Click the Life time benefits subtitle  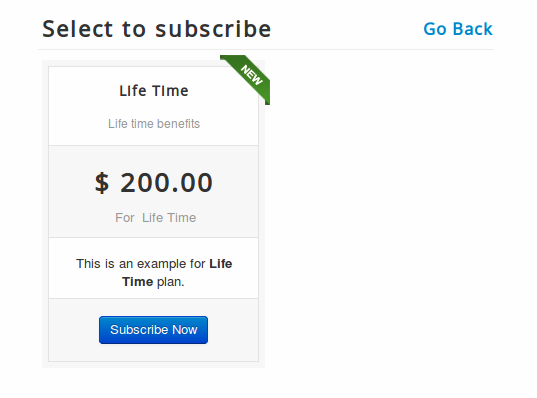(154, 124)
